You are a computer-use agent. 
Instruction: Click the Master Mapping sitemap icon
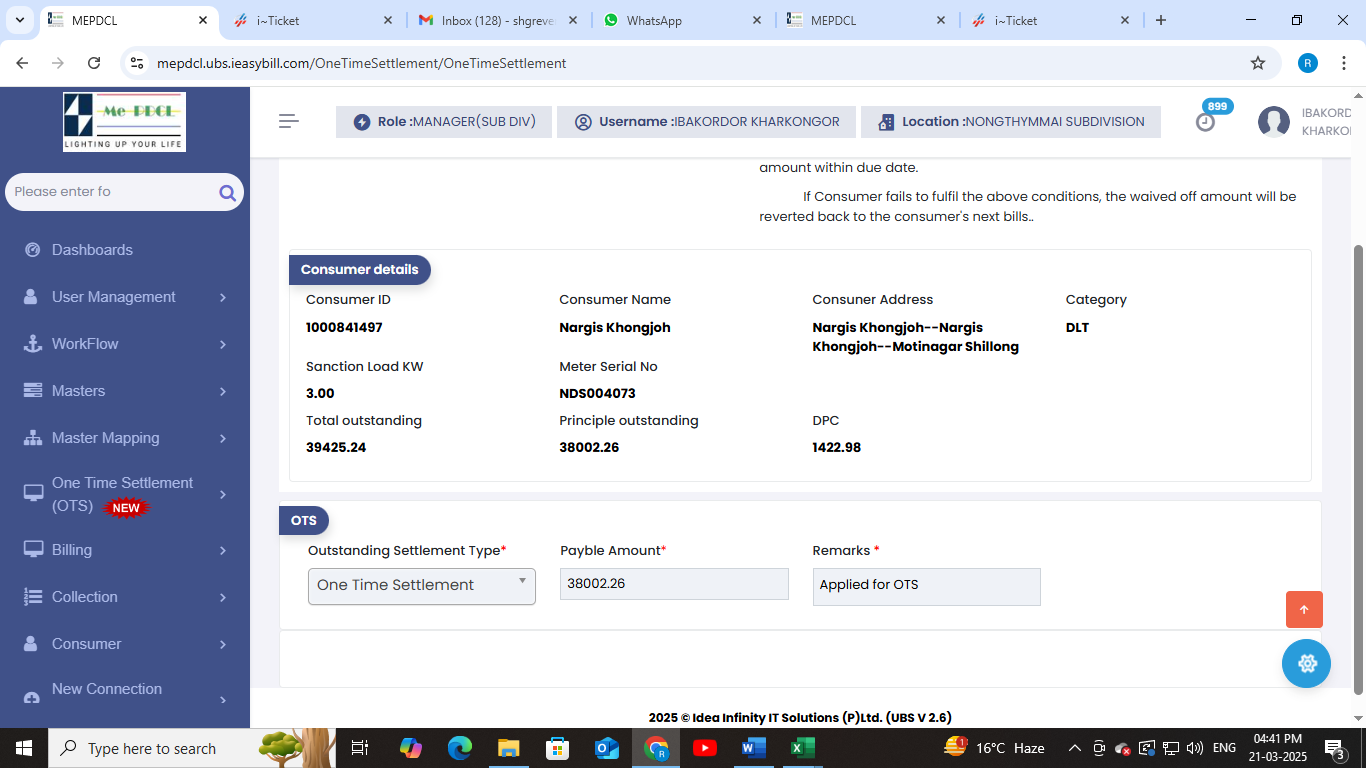(32, 438)
